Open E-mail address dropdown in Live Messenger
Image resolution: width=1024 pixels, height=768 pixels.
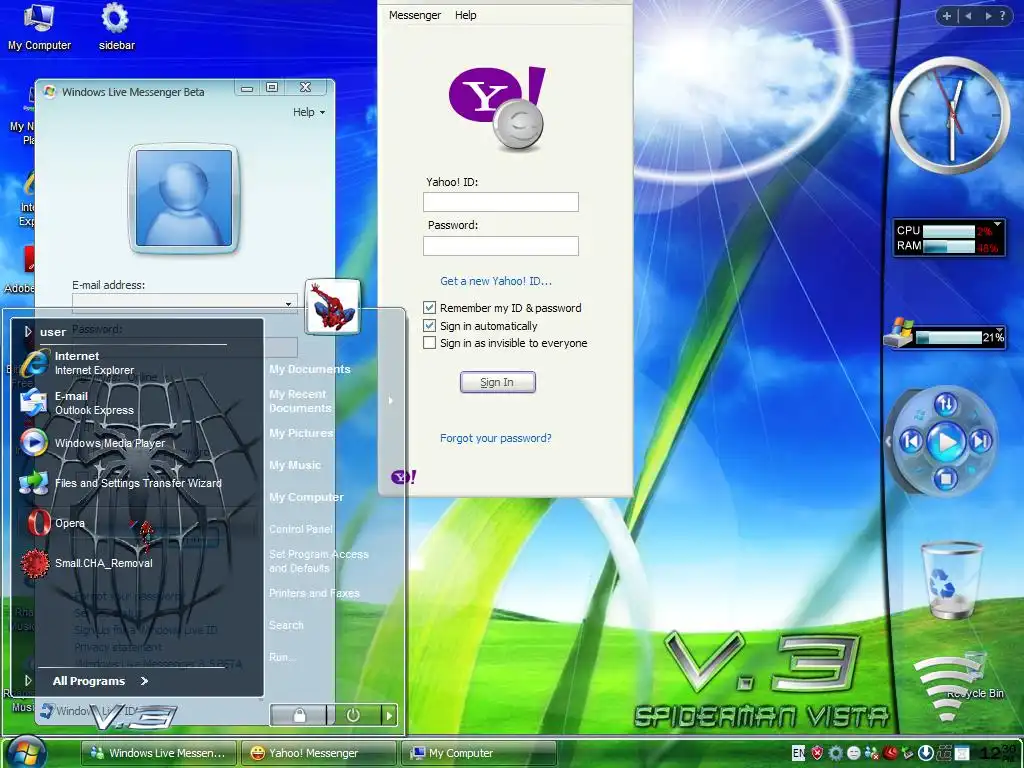pyautogui.click(x=288, y=304)
